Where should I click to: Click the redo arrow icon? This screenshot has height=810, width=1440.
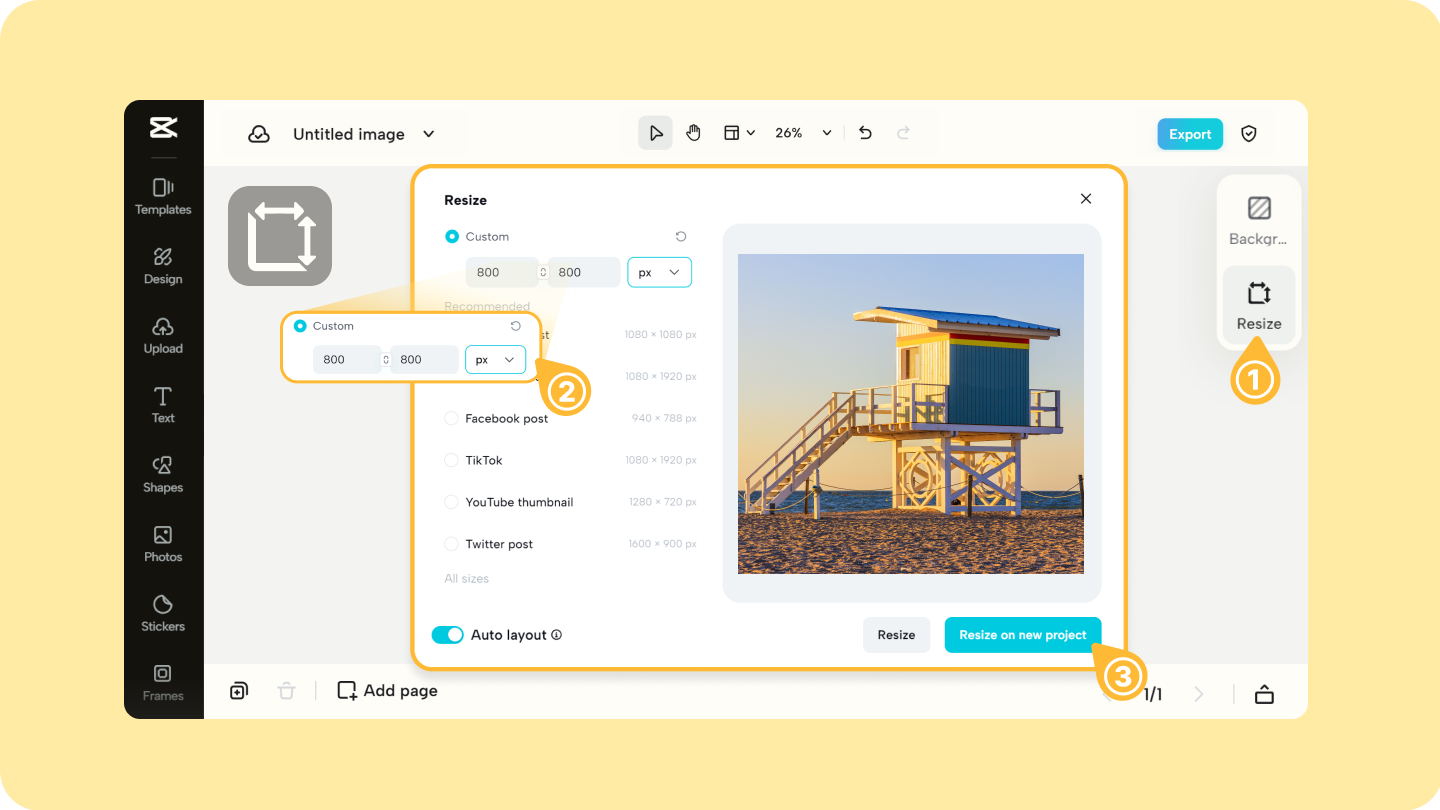click(x=903, y=133)
